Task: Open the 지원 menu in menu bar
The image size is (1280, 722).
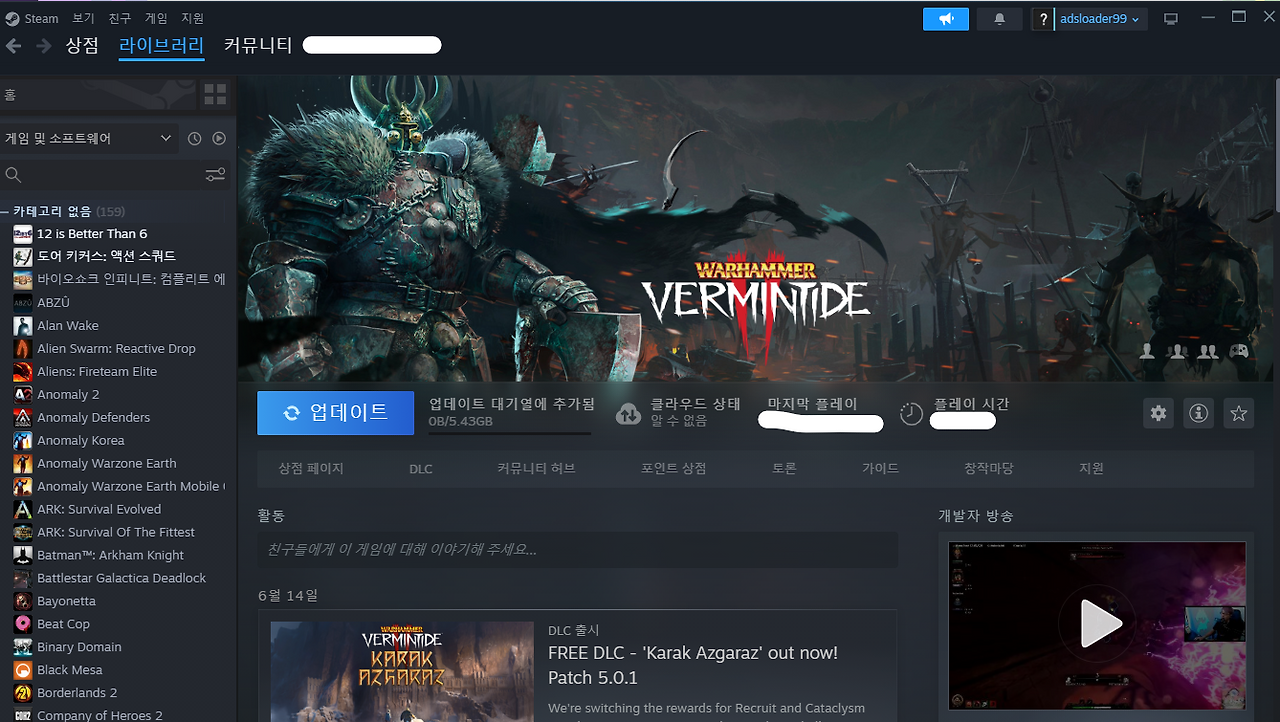Action: coord(193,18)
